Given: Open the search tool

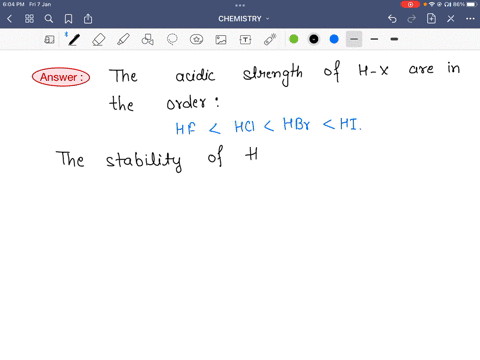Looking at the screenshot, I should click(49, 19).
